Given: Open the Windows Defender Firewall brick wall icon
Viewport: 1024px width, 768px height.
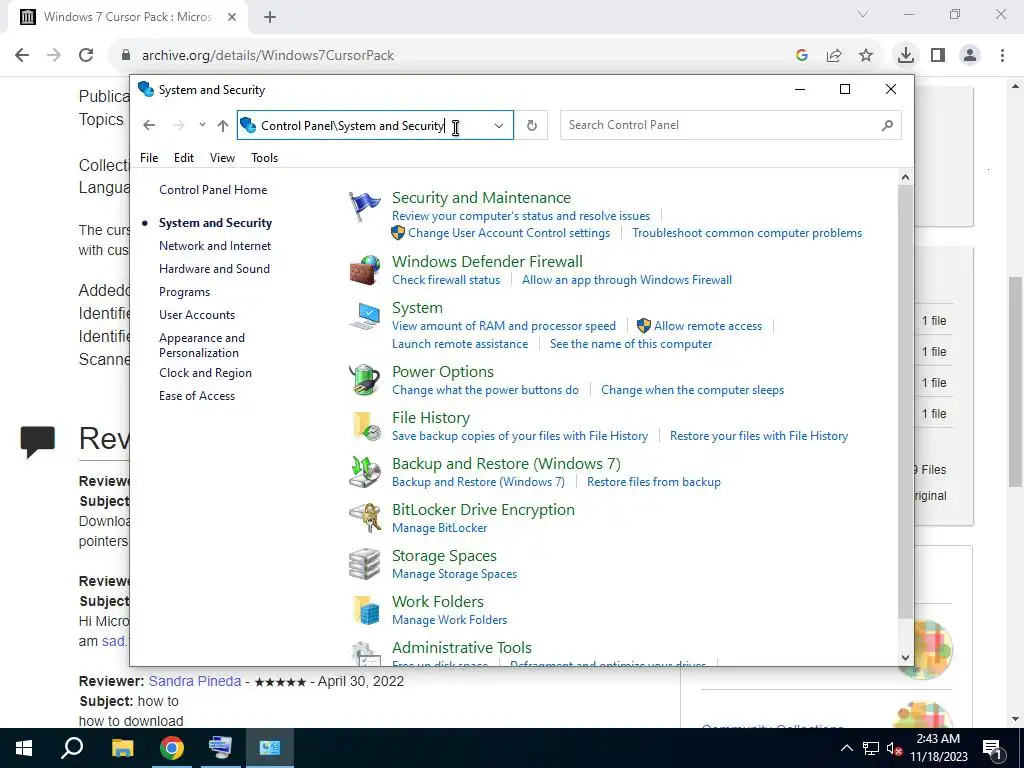Looking at the screenshot, I should (364, 270).
